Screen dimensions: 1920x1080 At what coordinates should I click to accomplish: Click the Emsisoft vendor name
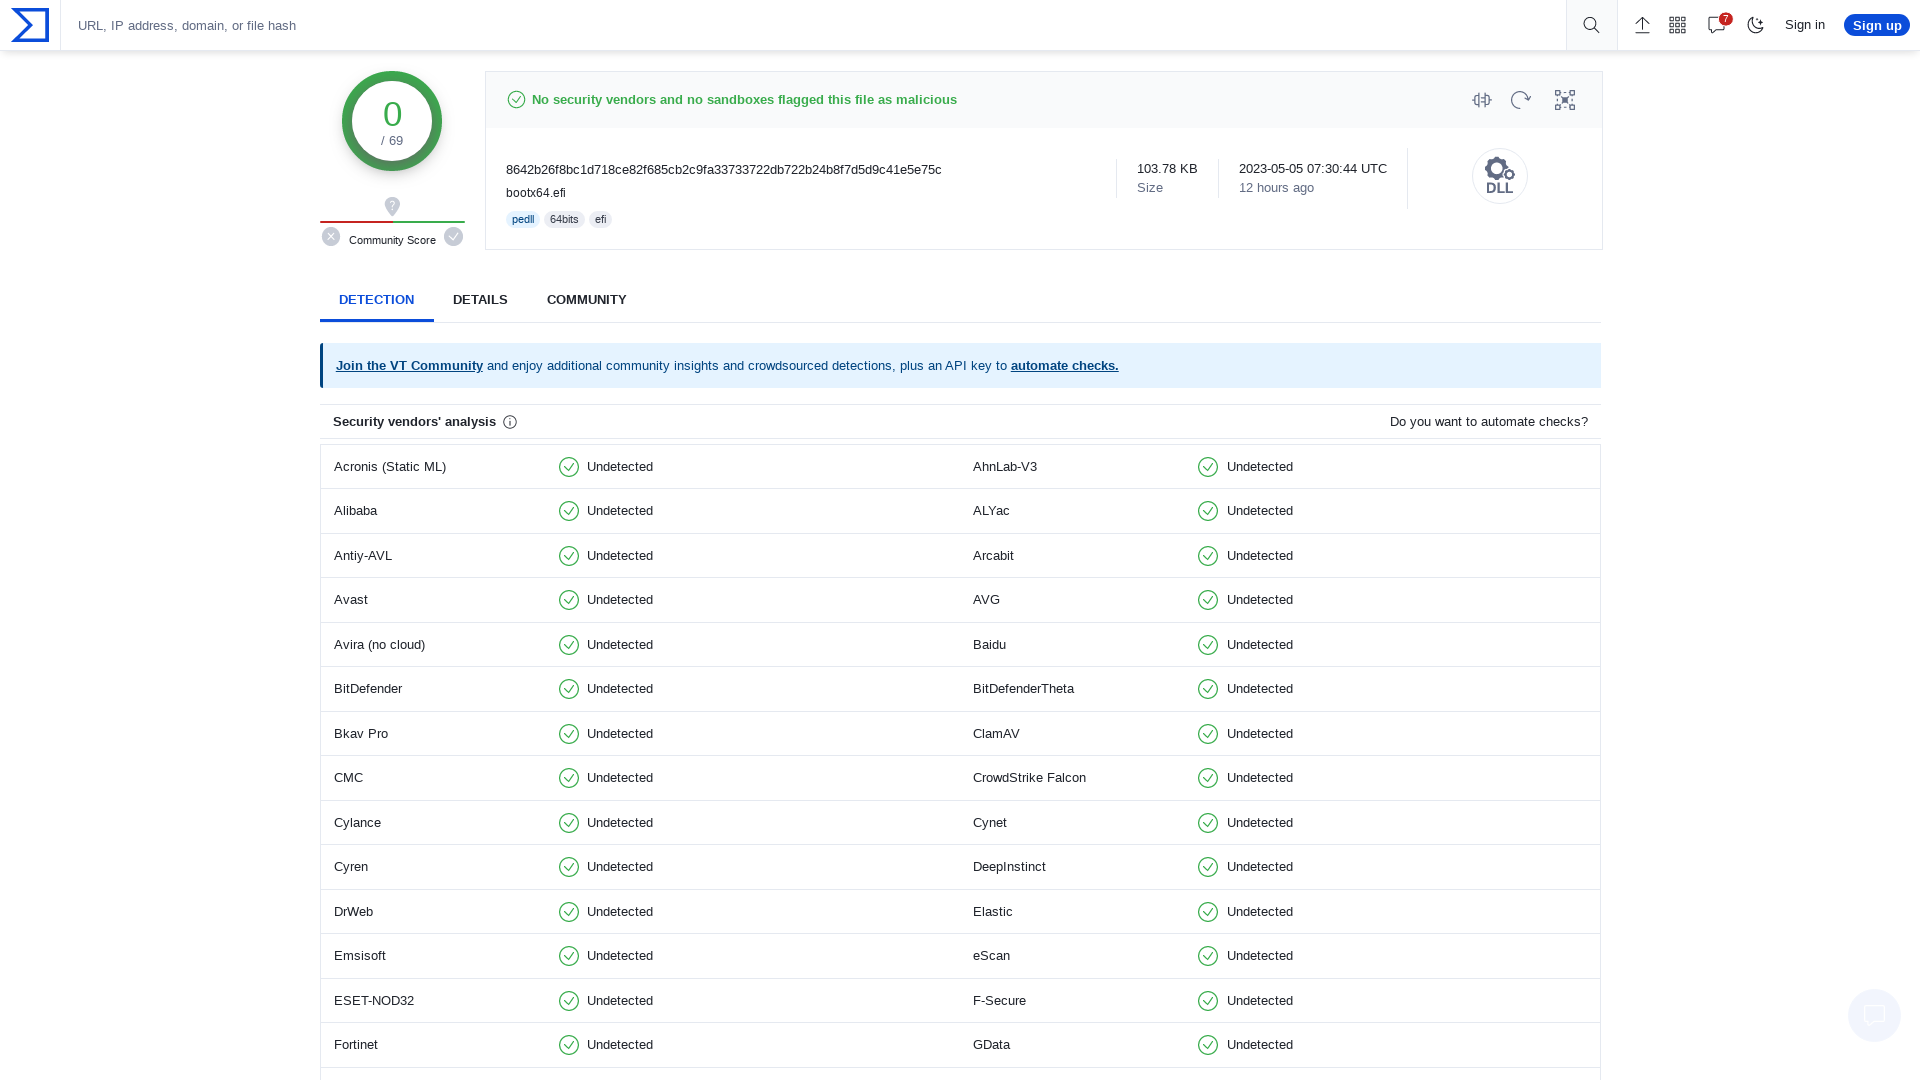click(x=360, y=956)
